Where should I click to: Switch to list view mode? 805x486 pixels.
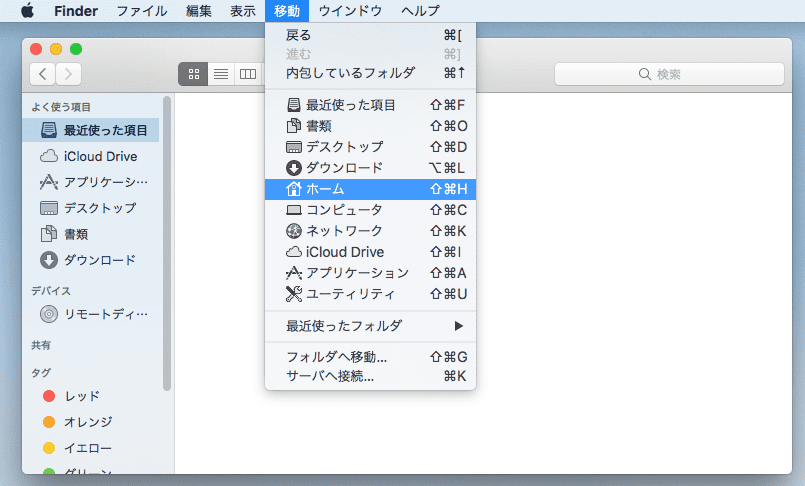pyautogui.click(x=220, y=74)
